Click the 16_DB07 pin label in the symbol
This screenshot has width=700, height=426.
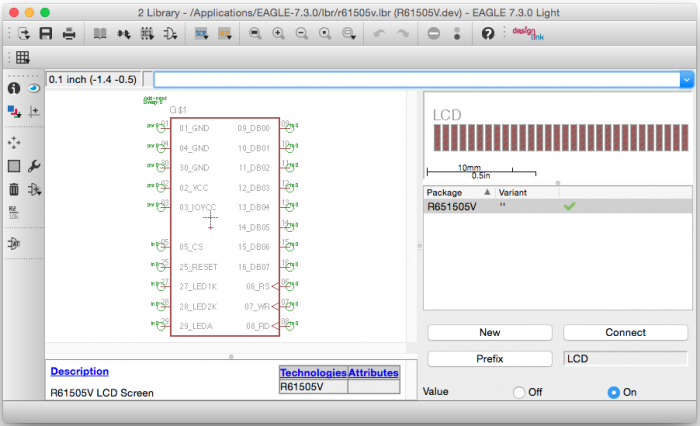[254, 267]
